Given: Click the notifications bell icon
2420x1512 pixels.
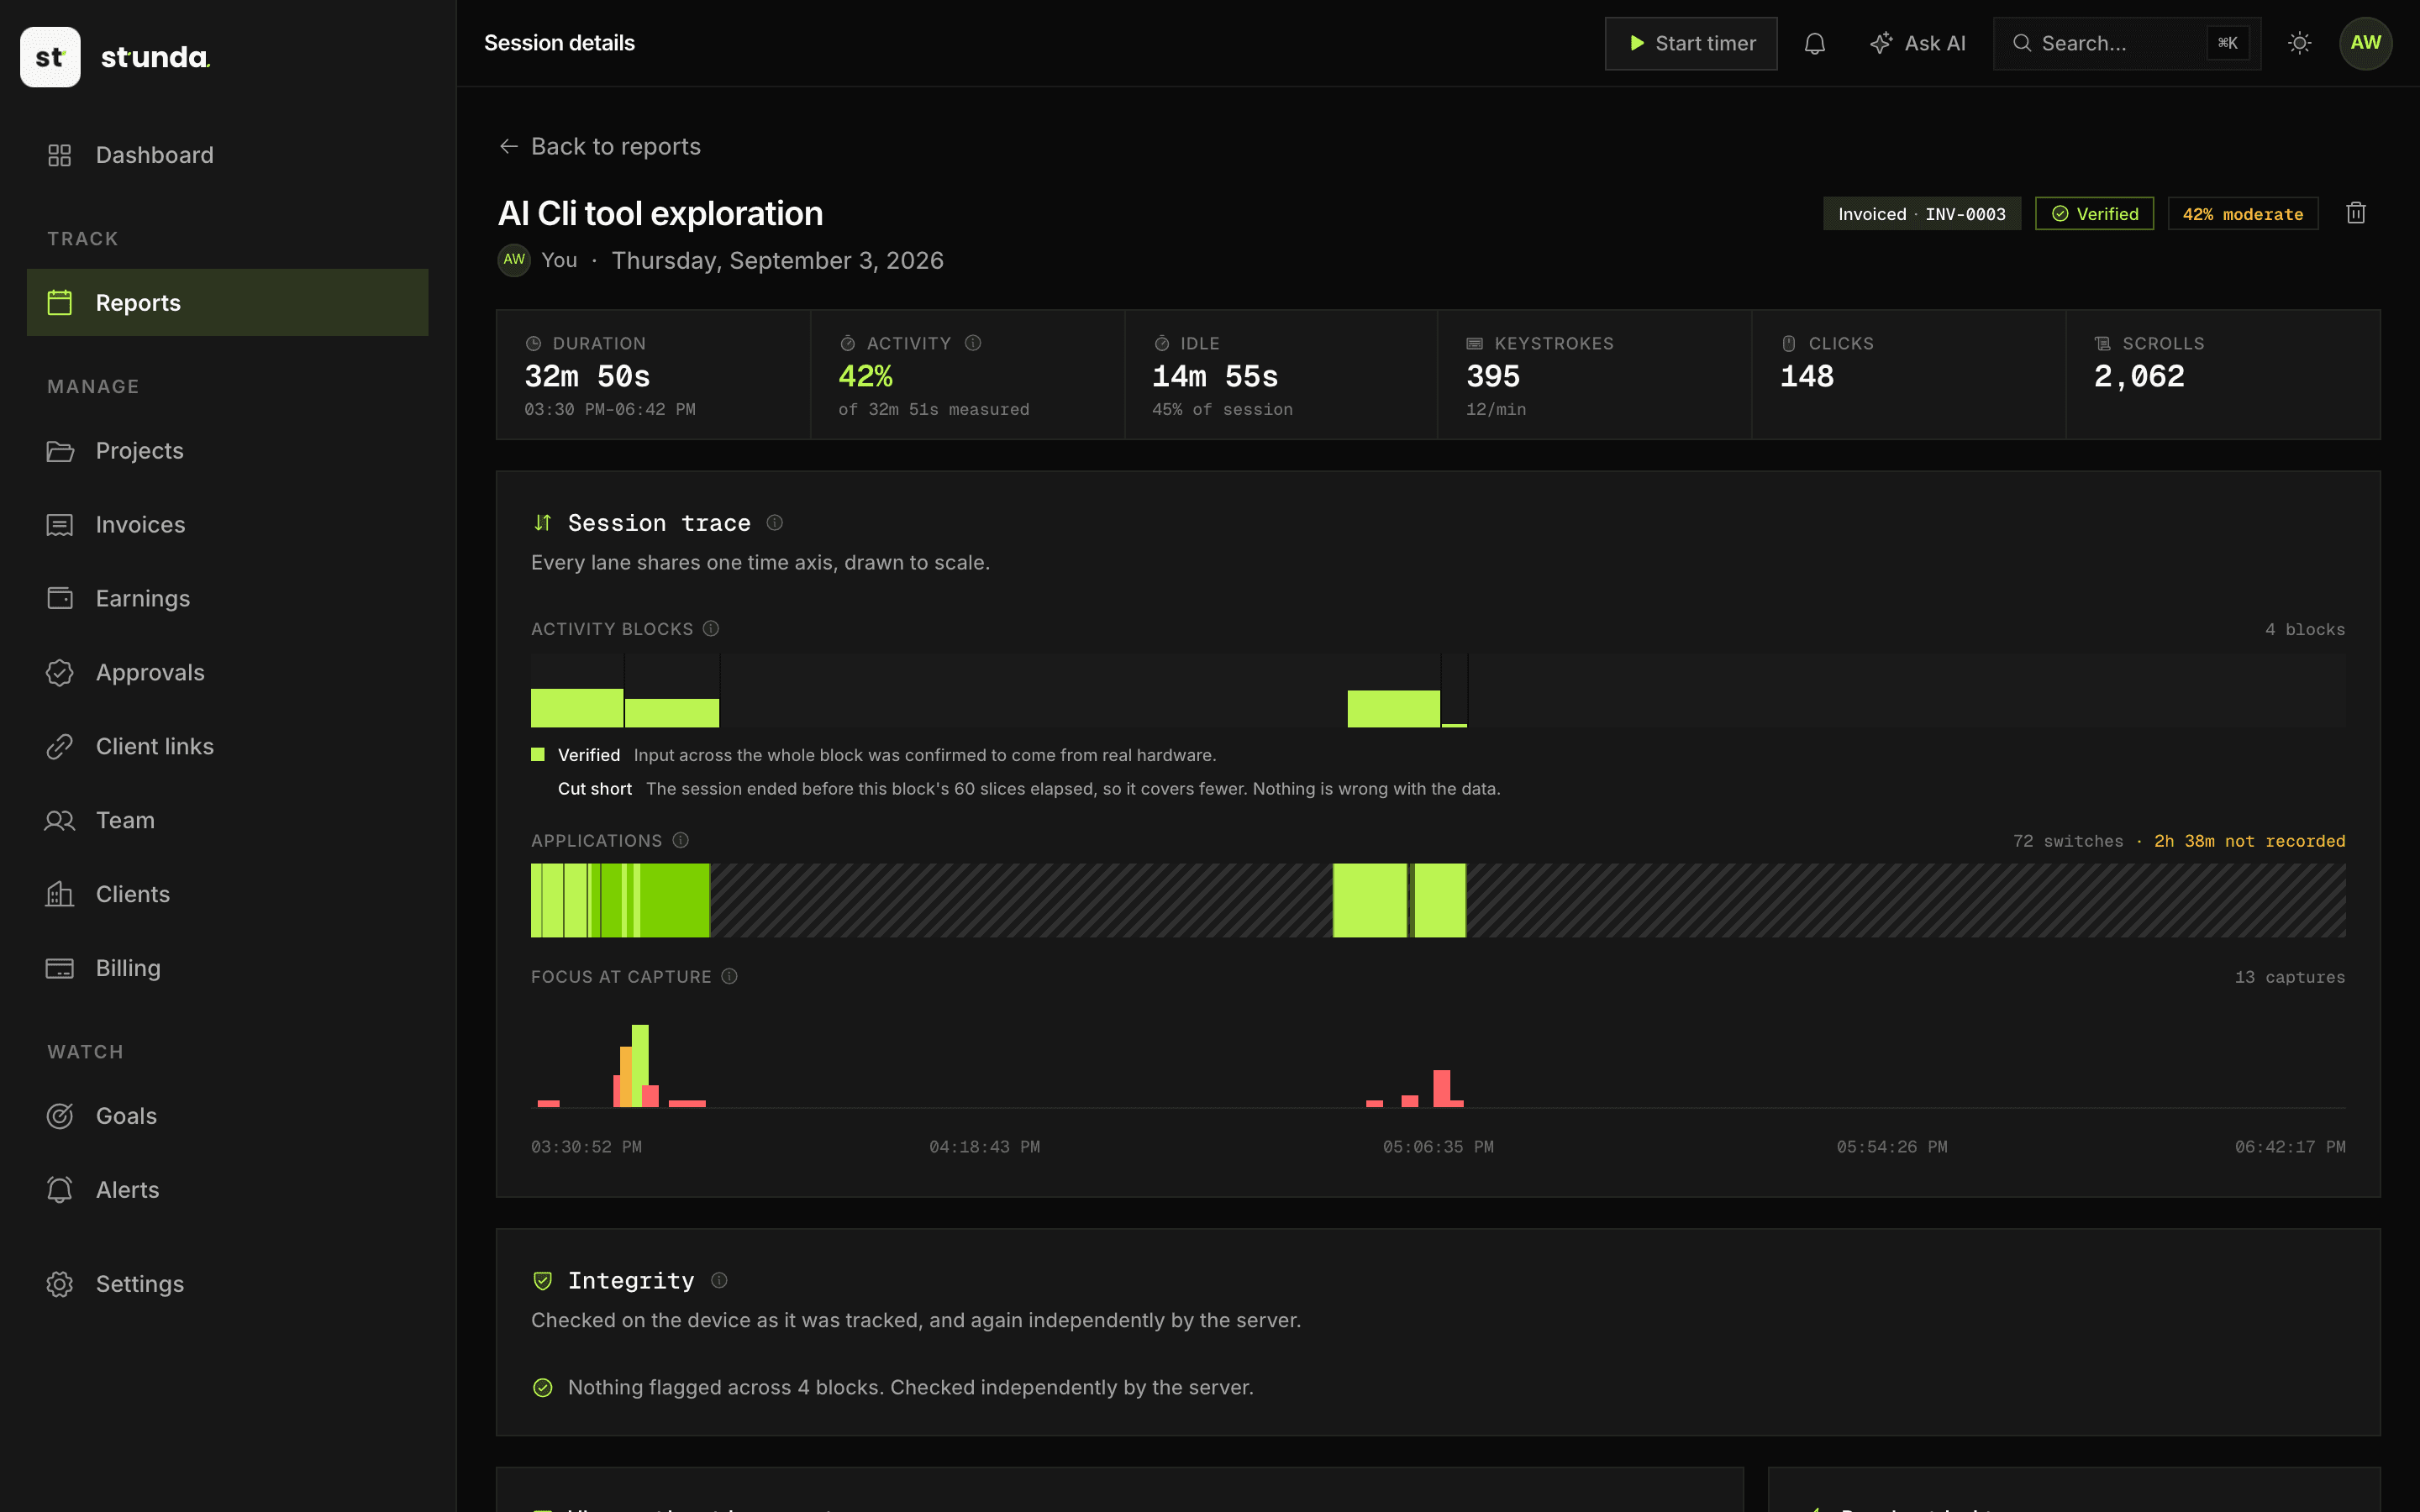Looking at the screenshot, I should 1814,43.
